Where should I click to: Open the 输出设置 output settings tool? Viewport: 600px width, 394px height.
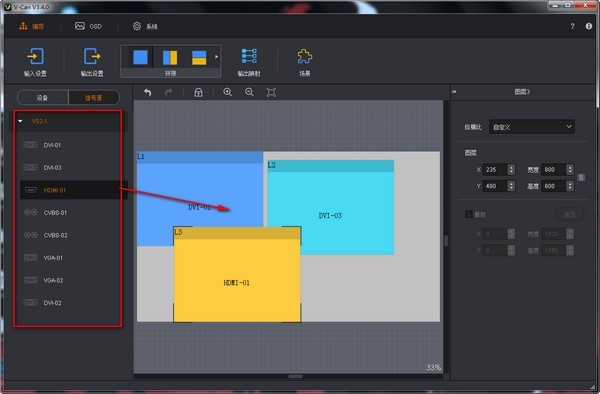[x=92, y=62]
